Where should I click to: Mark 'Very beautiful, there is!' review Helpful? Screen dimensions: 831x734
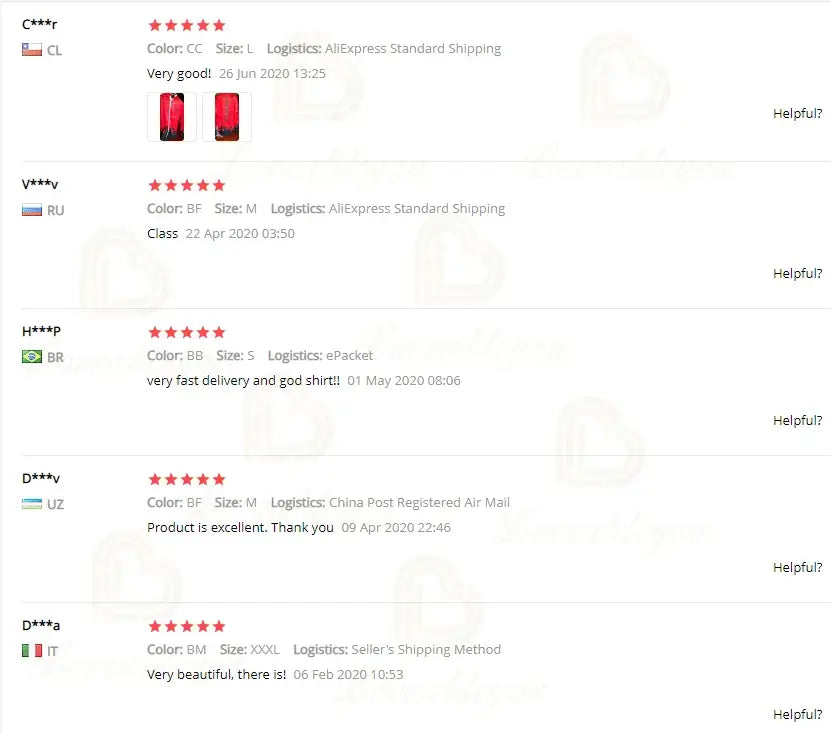[x=798, y=714]
